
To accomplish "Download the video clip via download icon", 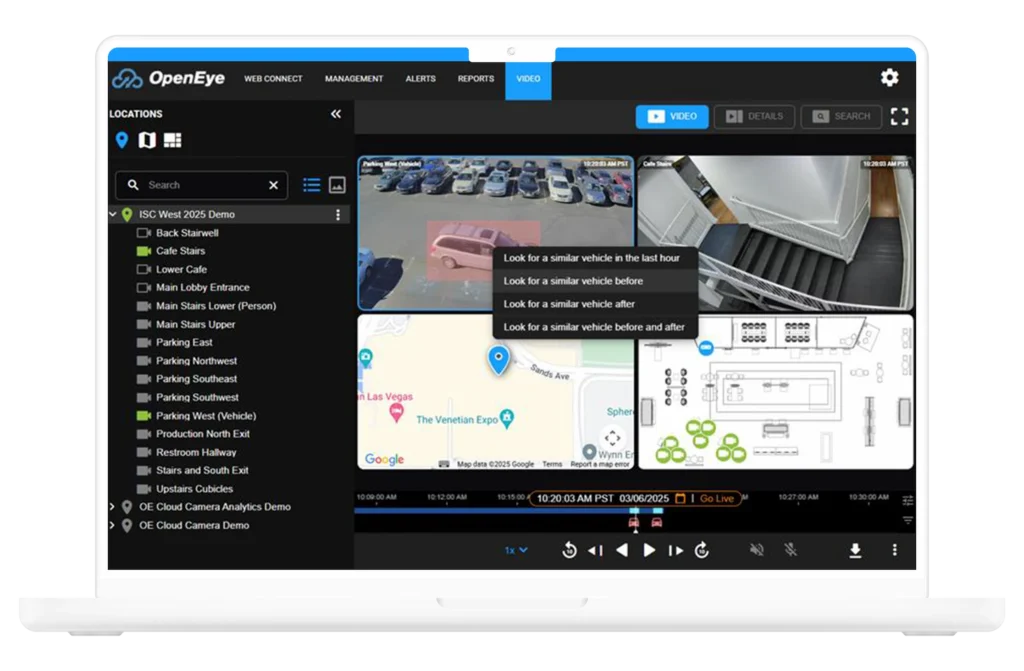I will point(855,551).
